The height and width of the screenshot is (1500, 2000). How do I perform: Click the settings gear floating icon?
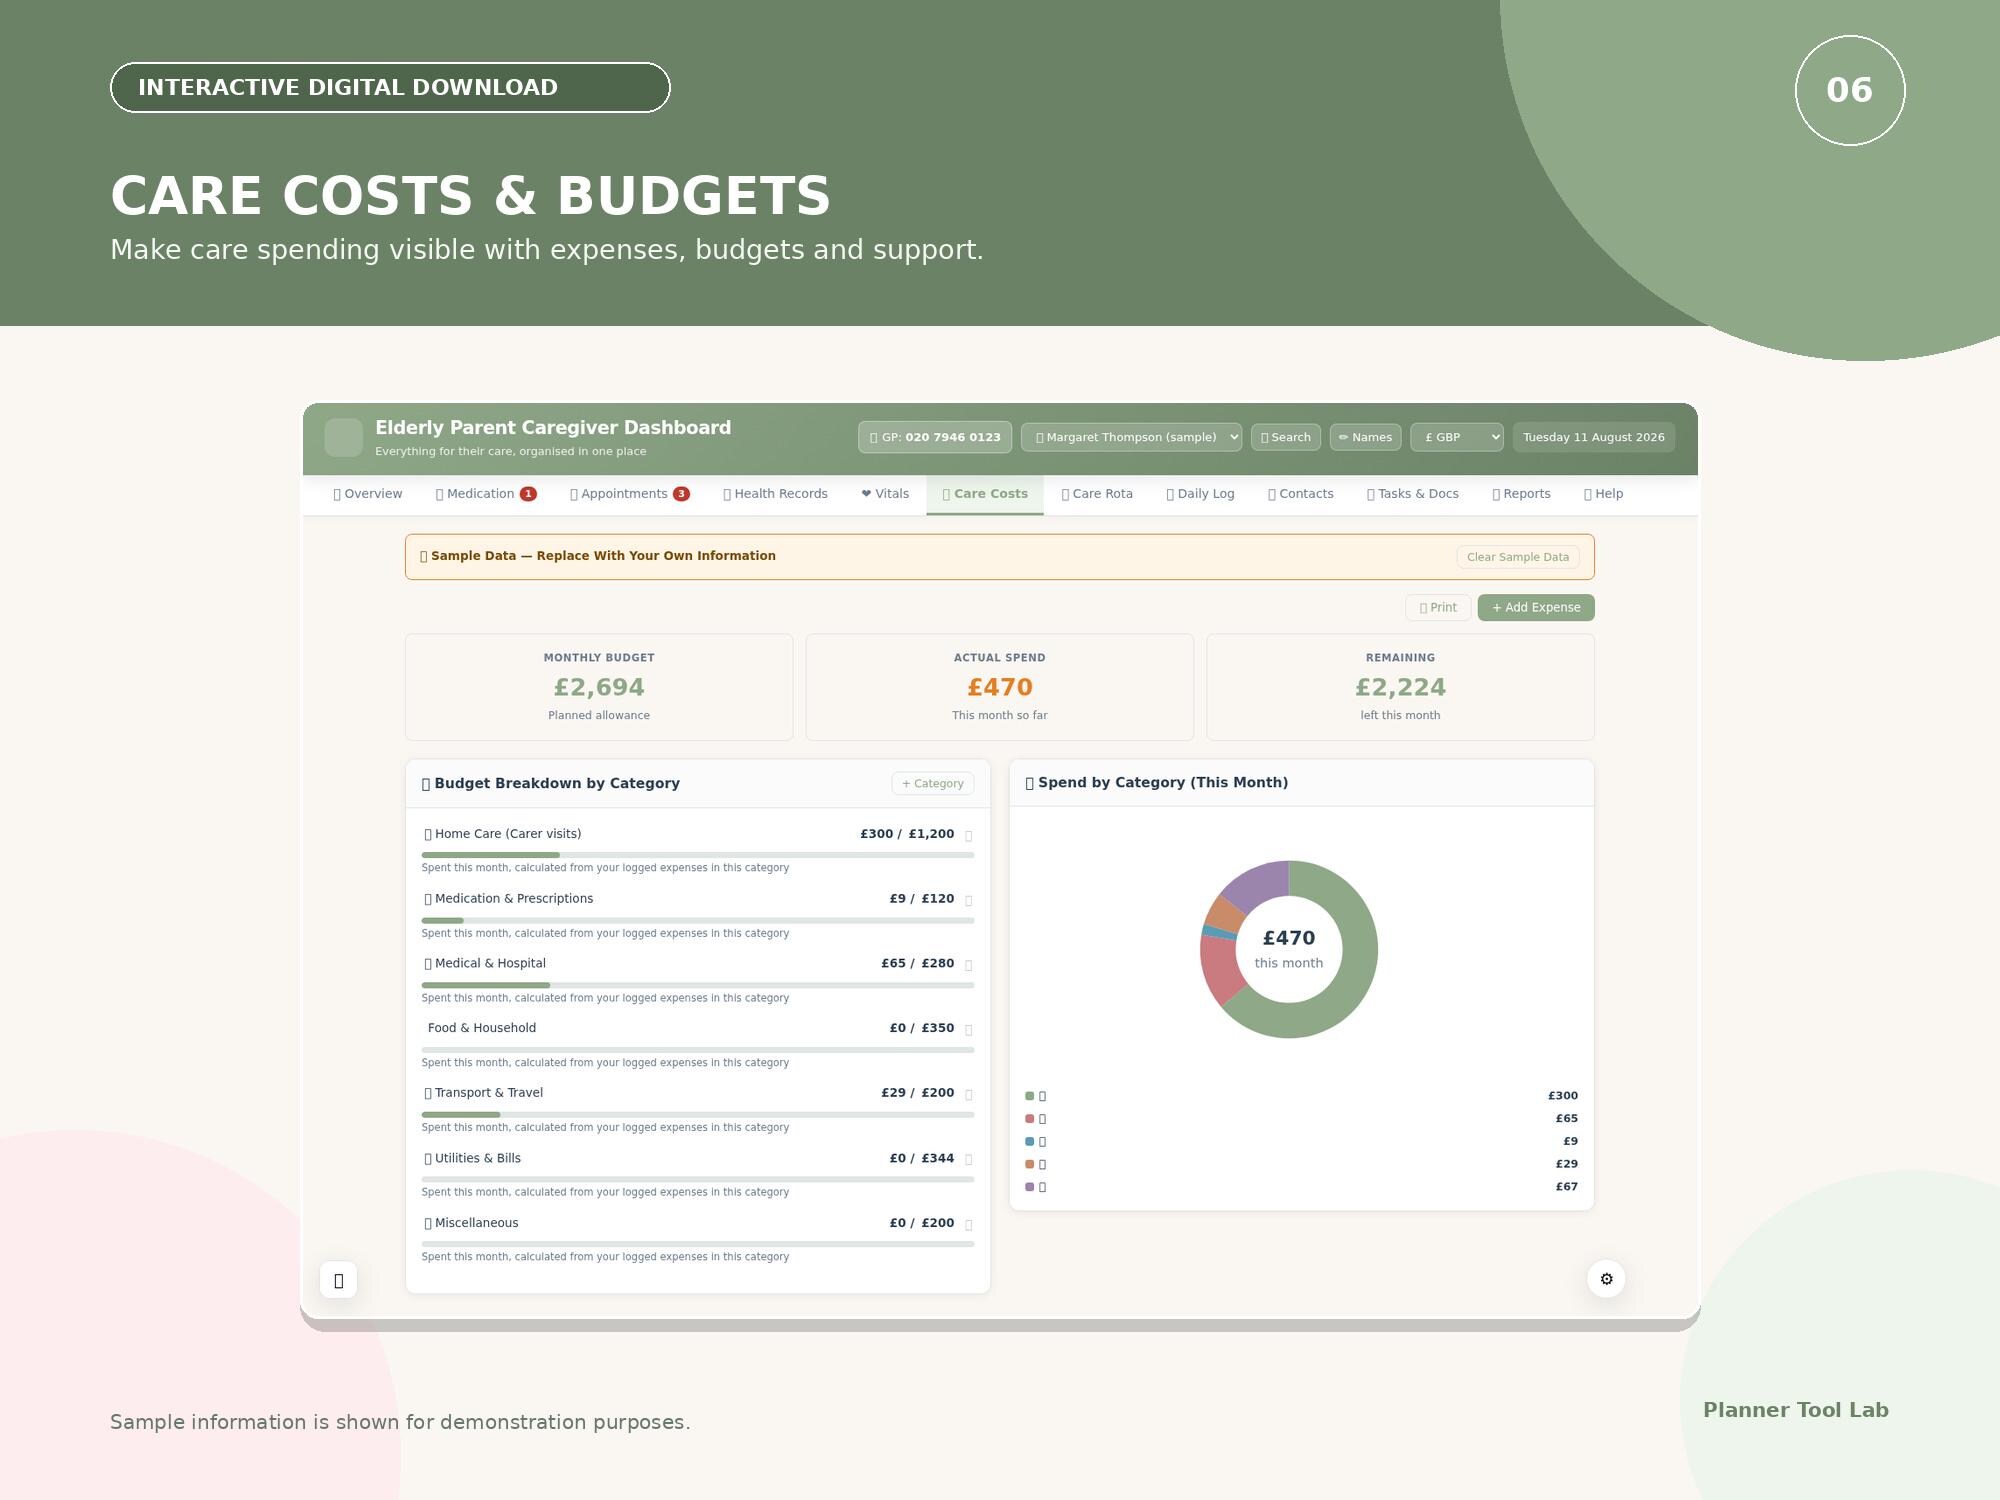[1606, 1279]
